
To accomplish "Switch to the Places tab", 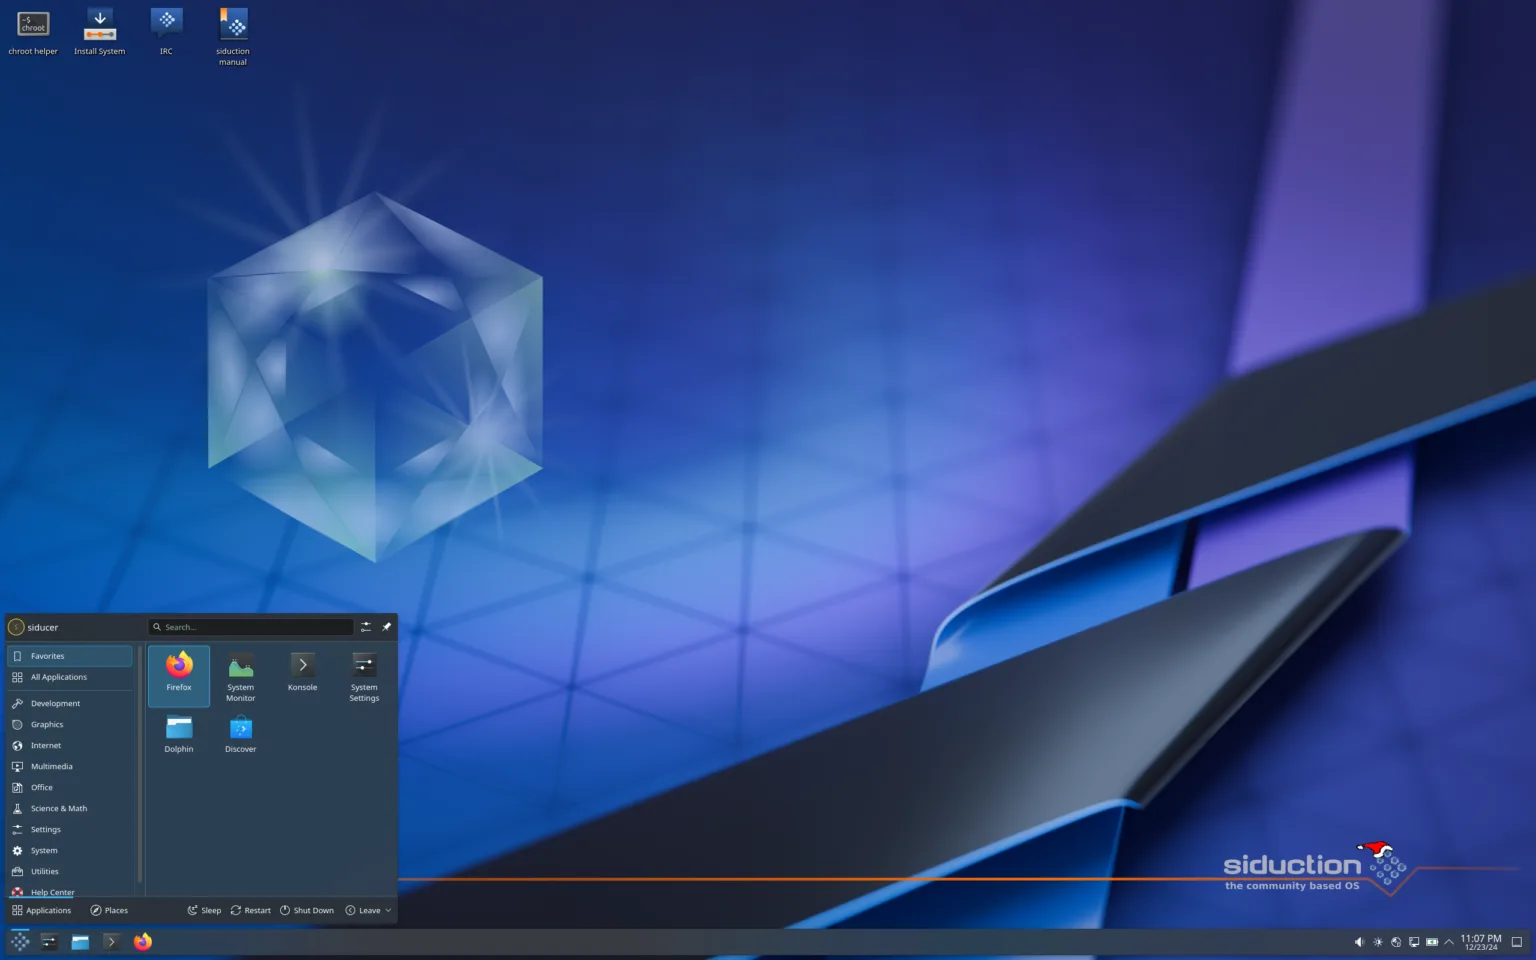I will 109,910.
